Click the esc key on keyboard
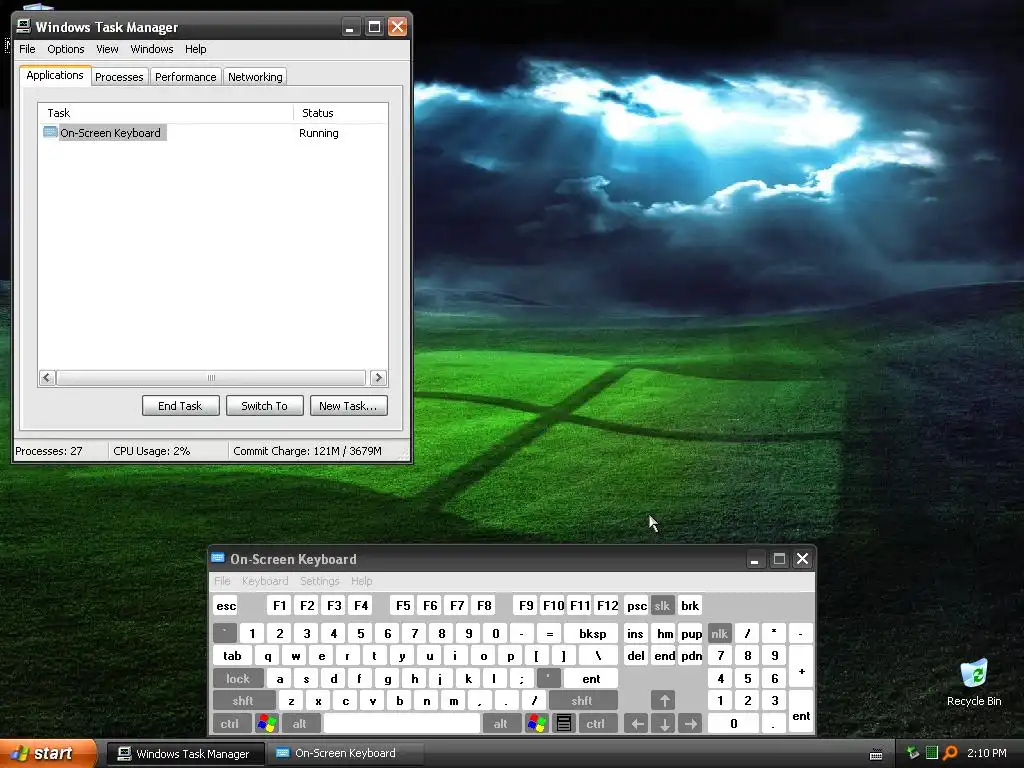 (226, 605)
